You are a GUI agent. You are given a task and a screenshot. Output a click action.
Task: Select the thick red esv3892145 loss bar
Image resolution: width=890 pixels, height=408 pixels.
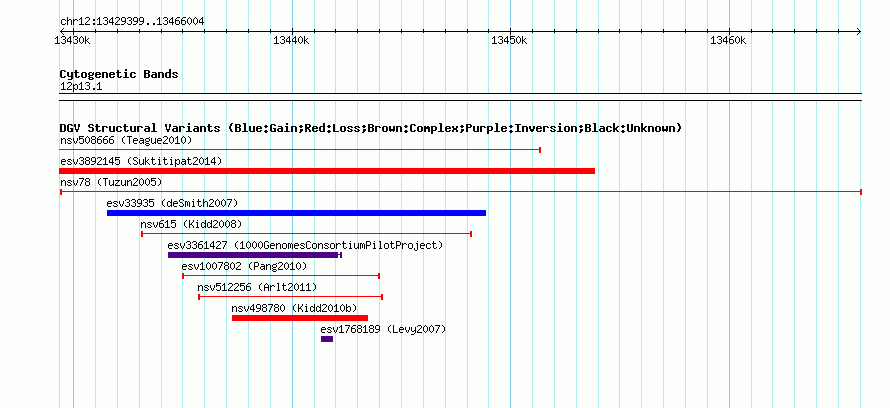pyautogui.click(x=327, y=171)
